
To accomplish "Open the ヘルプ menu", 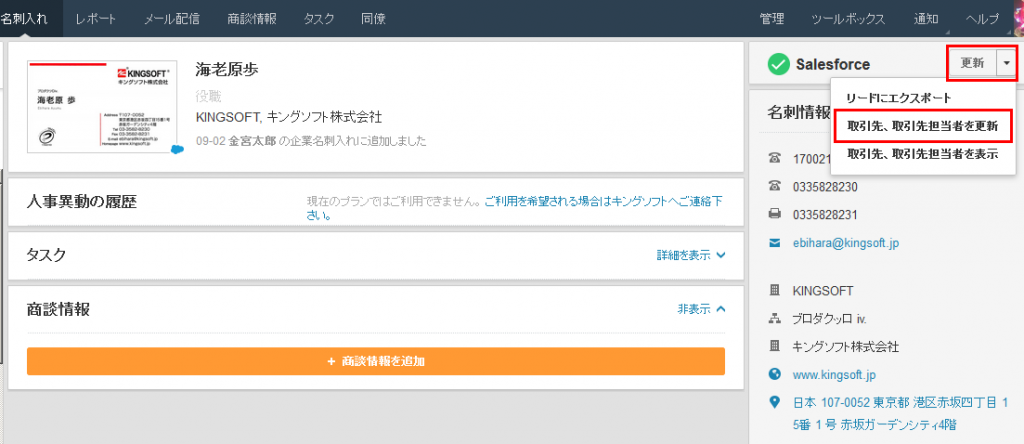I will (x=982, y=19).
